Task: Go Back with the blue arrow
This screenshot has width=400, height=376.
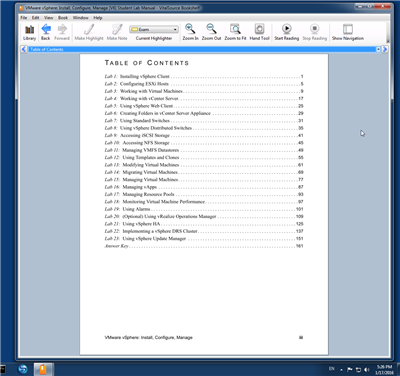Action: (46, 32)
